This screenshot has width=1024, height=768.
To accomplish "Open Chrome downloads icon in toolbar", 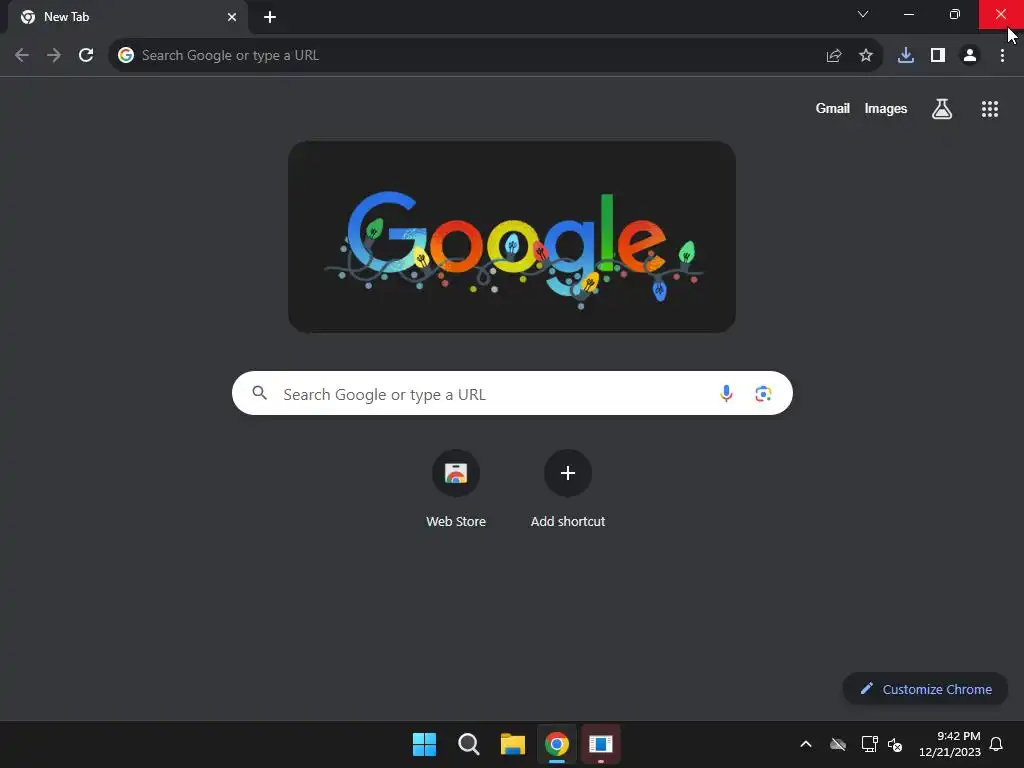I will pyautogui.click(x=906, y=56).
